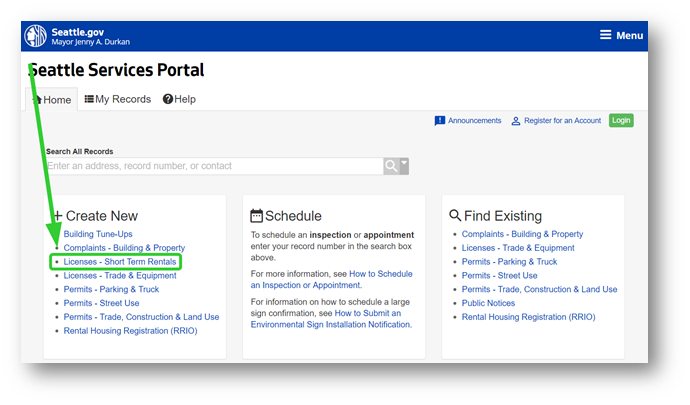Viewport: 690px width, 405px height.
Task: Switch to the Home tab
Action: click(51, 100)
